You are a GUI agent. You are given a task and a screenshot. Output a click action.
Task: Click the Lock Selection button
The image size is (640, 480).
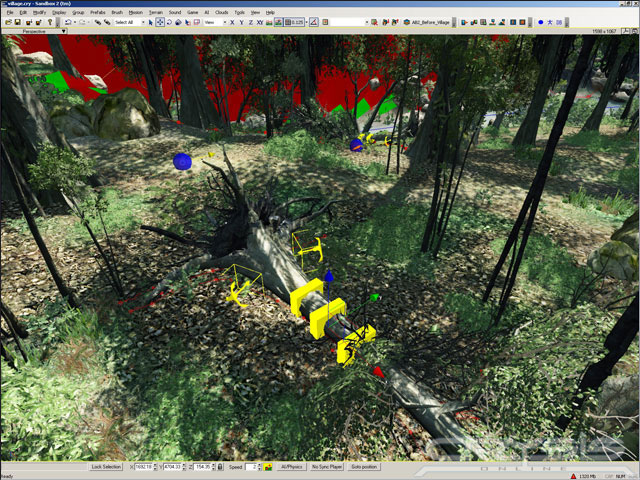106,467
